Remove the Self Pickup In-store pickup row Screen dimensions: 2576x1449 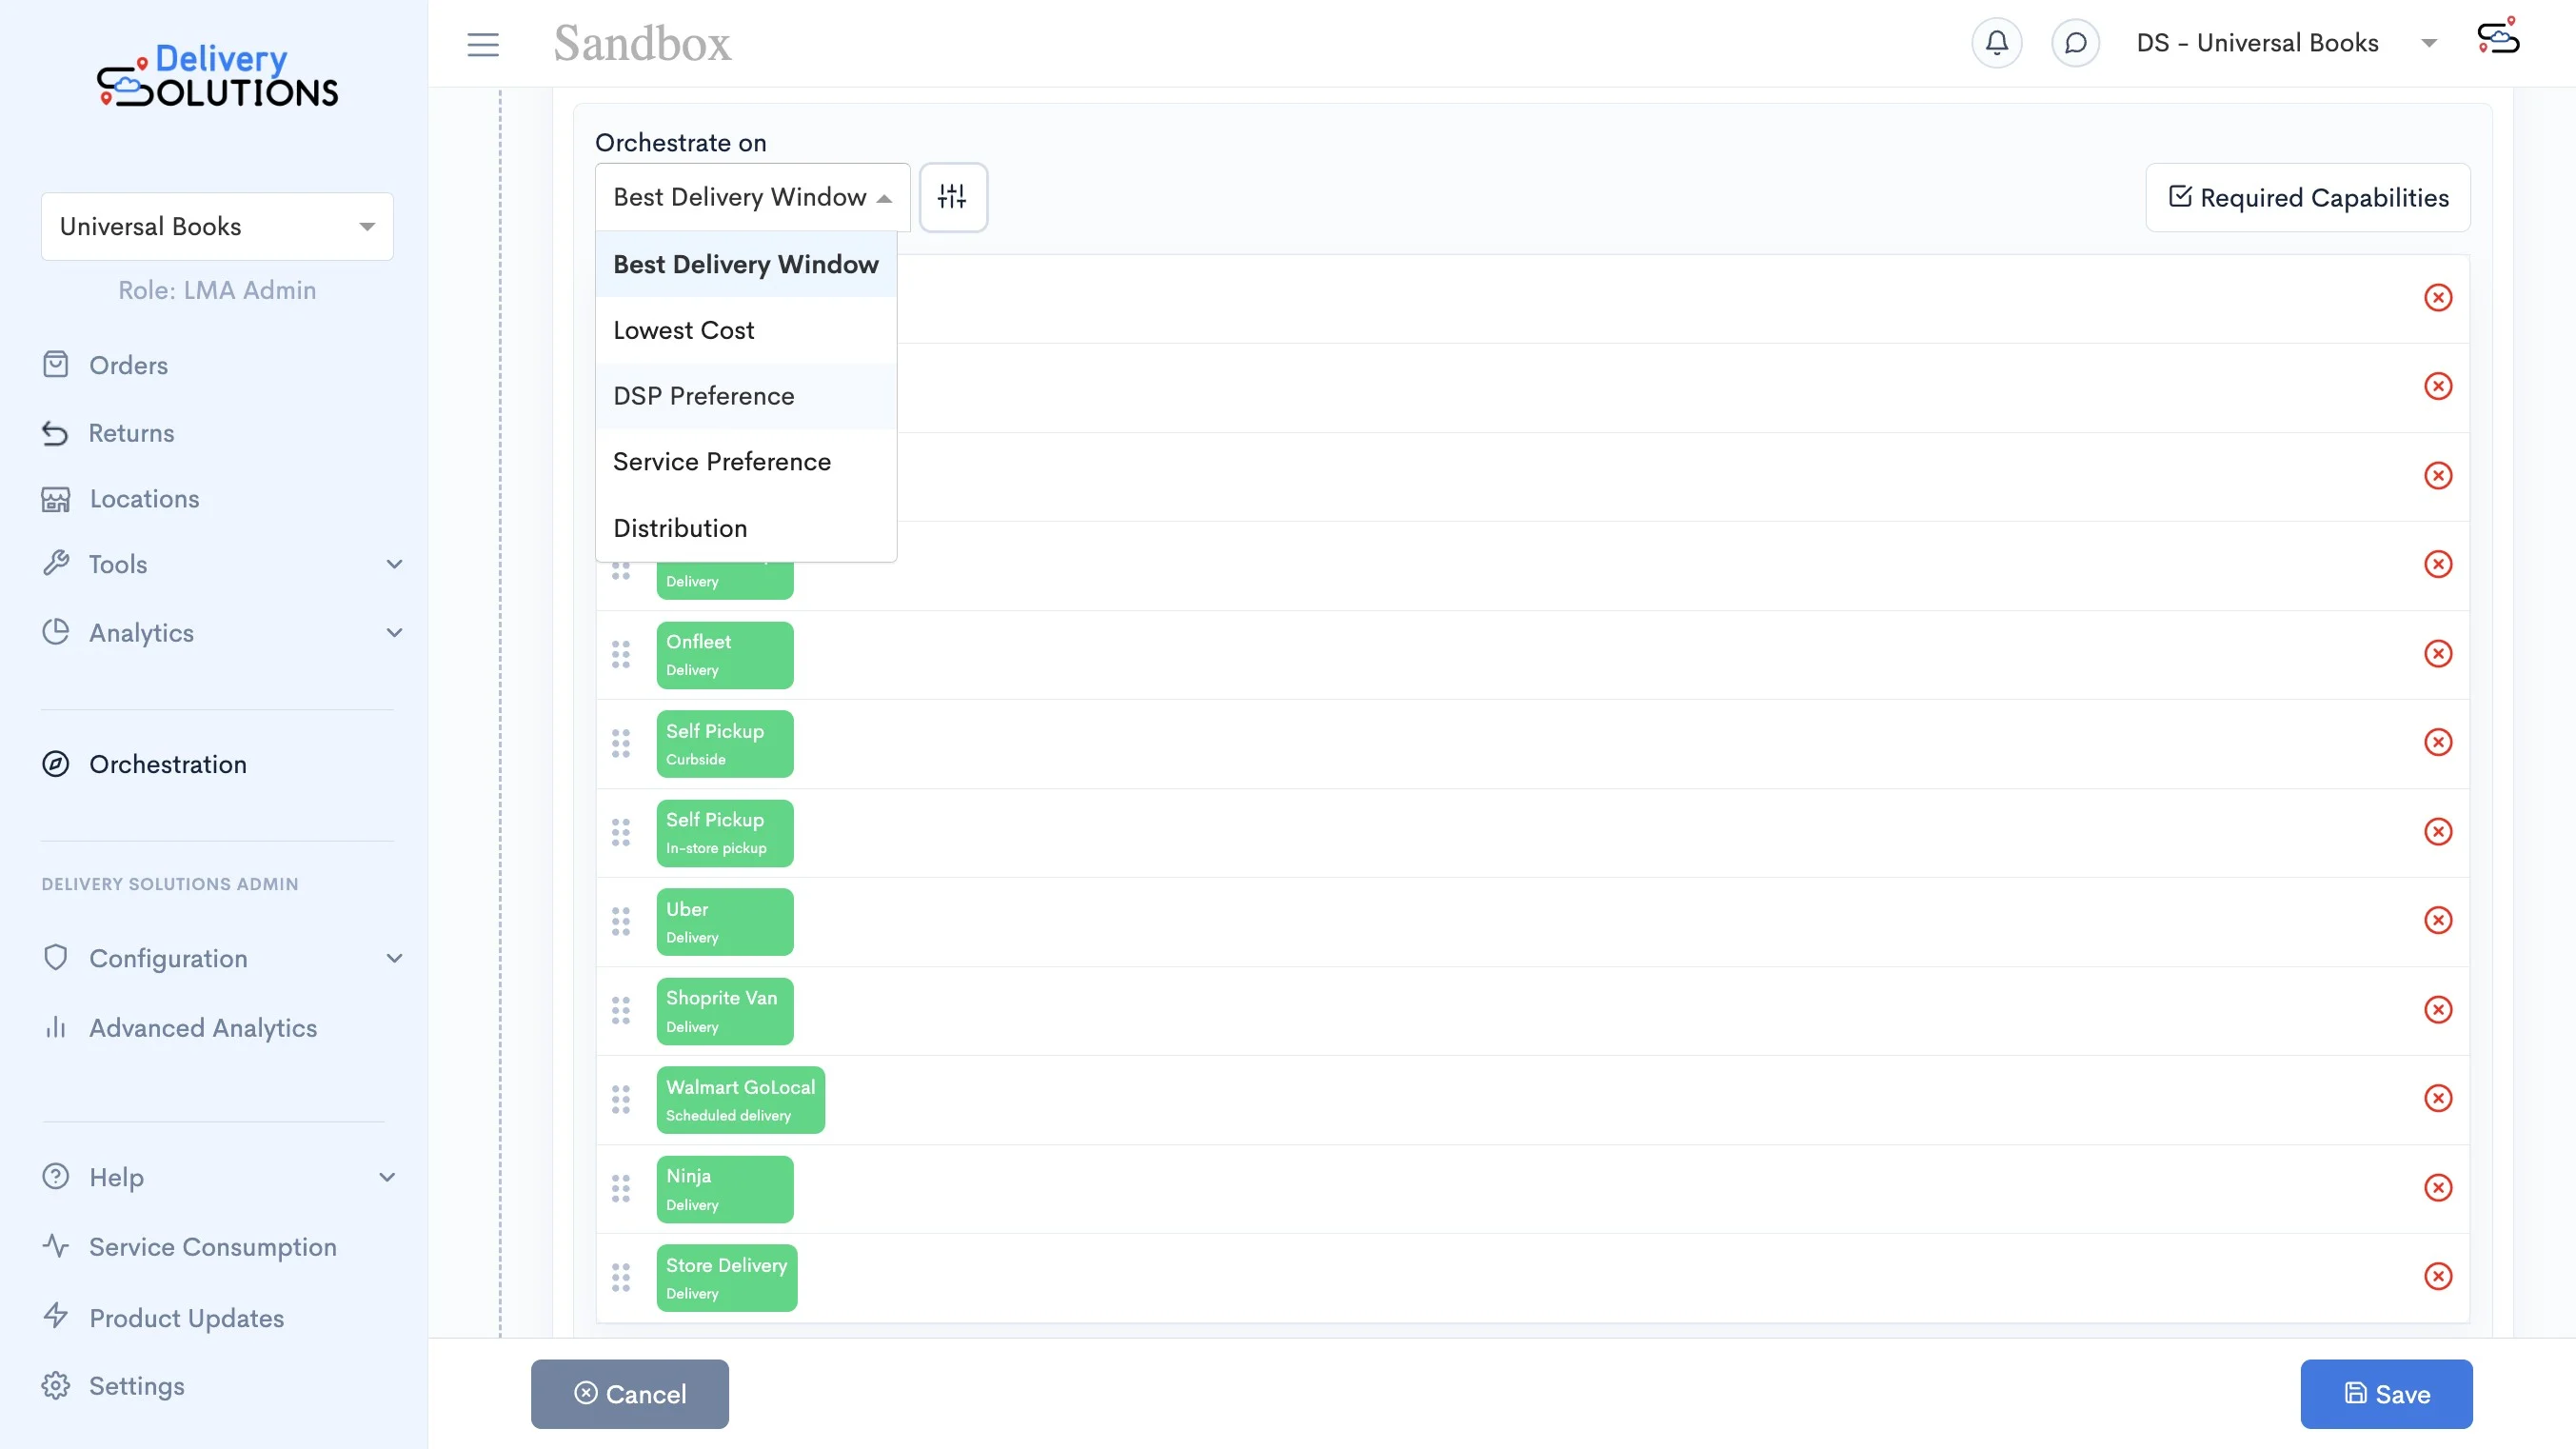2438,832
